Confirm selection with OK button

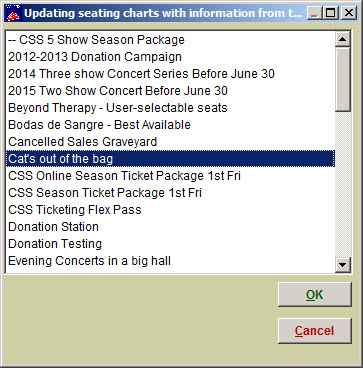tap(315, 295)
